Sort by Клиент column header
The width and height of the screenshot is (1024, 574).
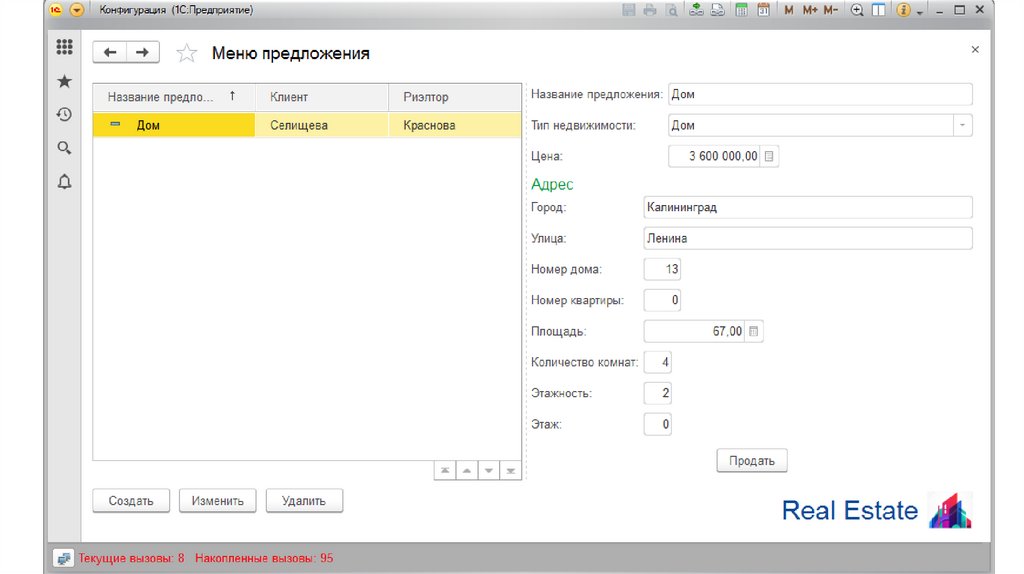(x=322, y=97)
